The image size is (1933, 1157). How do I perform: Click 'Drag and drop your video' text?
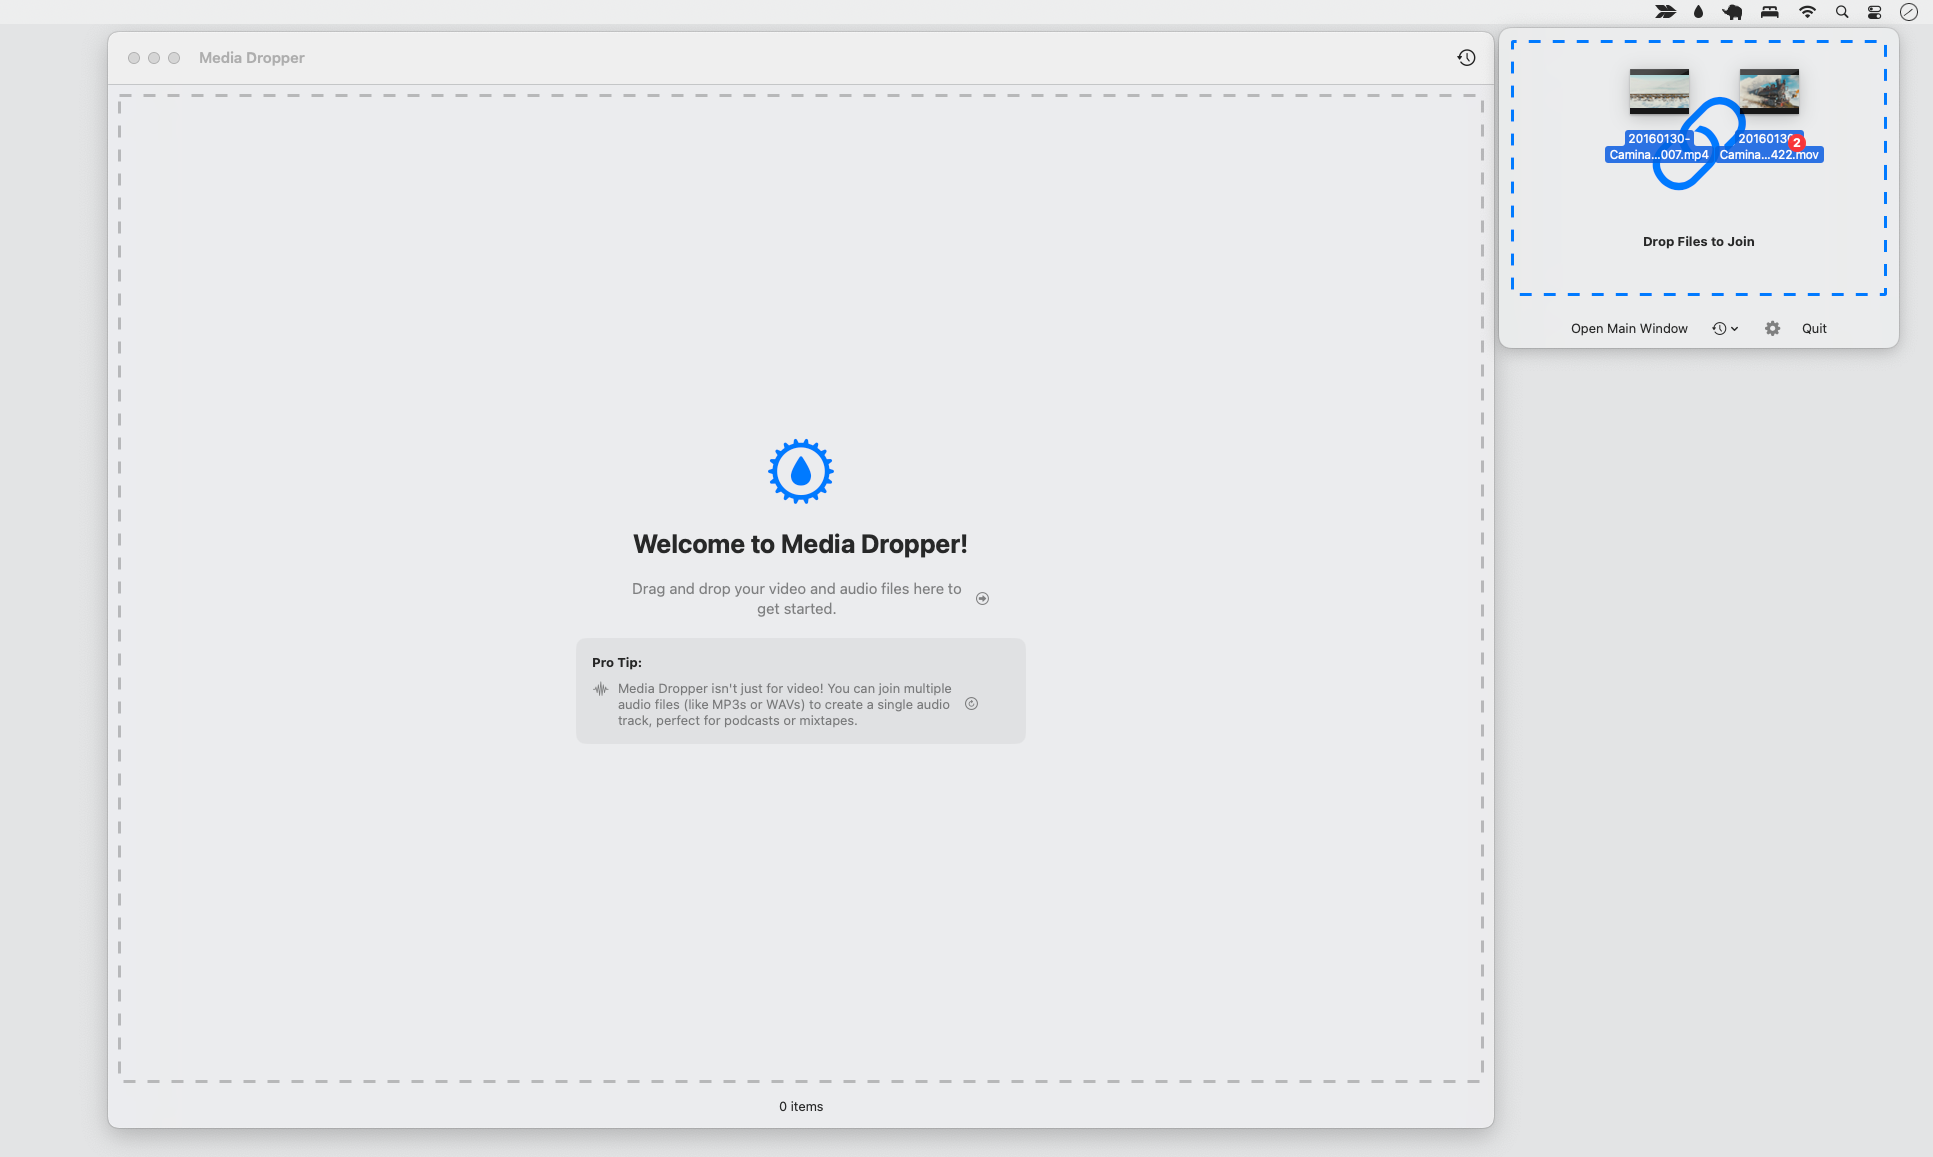[x=796, y=599]
